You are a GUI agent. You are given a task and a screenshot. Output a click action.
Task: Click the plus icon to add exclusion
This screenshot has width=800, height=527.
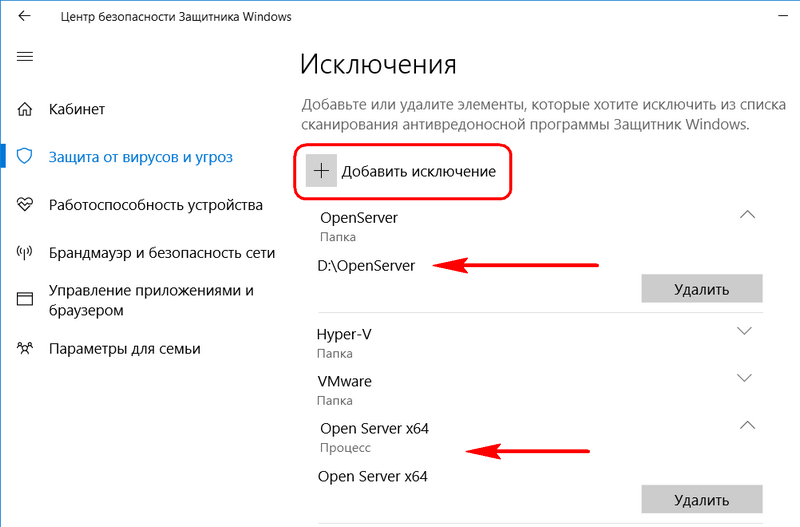point(321,171)
